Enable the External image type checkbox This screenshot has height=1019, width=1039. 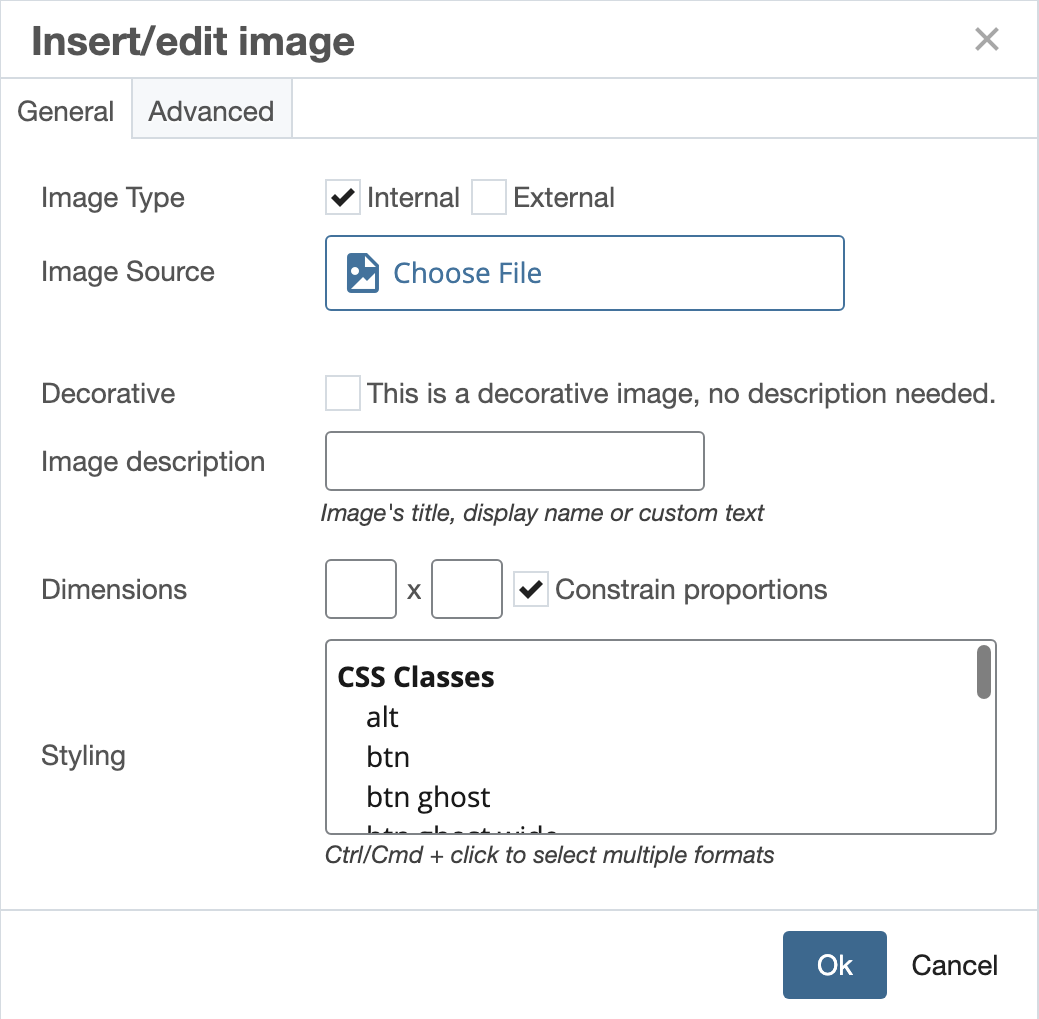click(x=489, y=198)
